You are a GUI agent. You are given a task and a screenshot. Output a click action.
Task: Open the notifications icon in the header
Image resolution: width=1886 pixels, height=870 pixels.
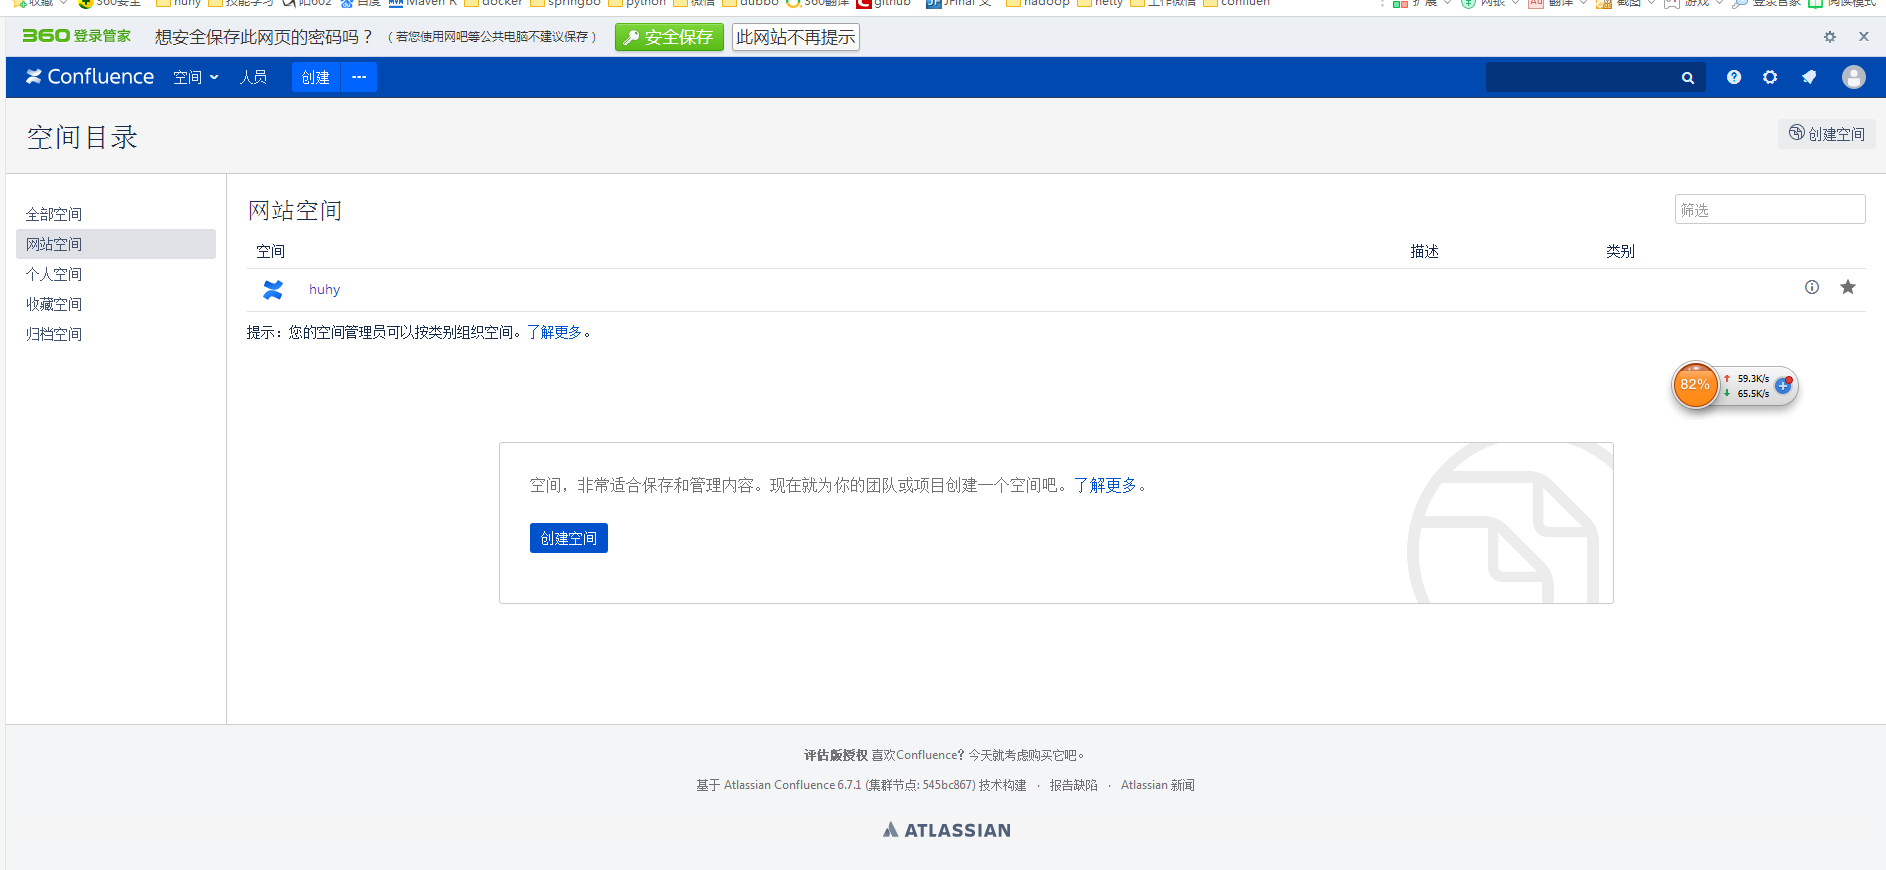point(1809,77)
